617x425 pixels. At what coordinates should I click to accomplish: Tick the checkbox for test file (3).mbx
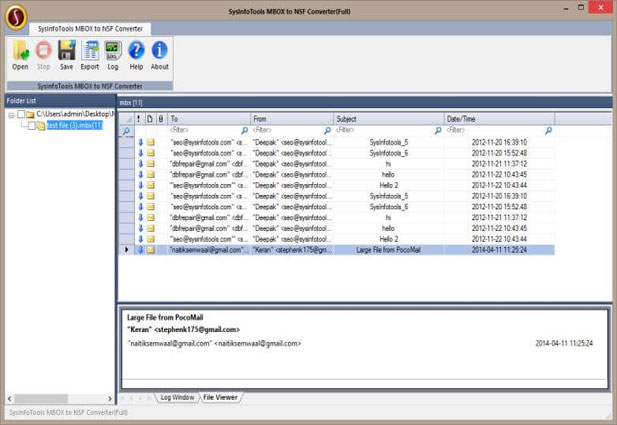(x=31, y=126)
